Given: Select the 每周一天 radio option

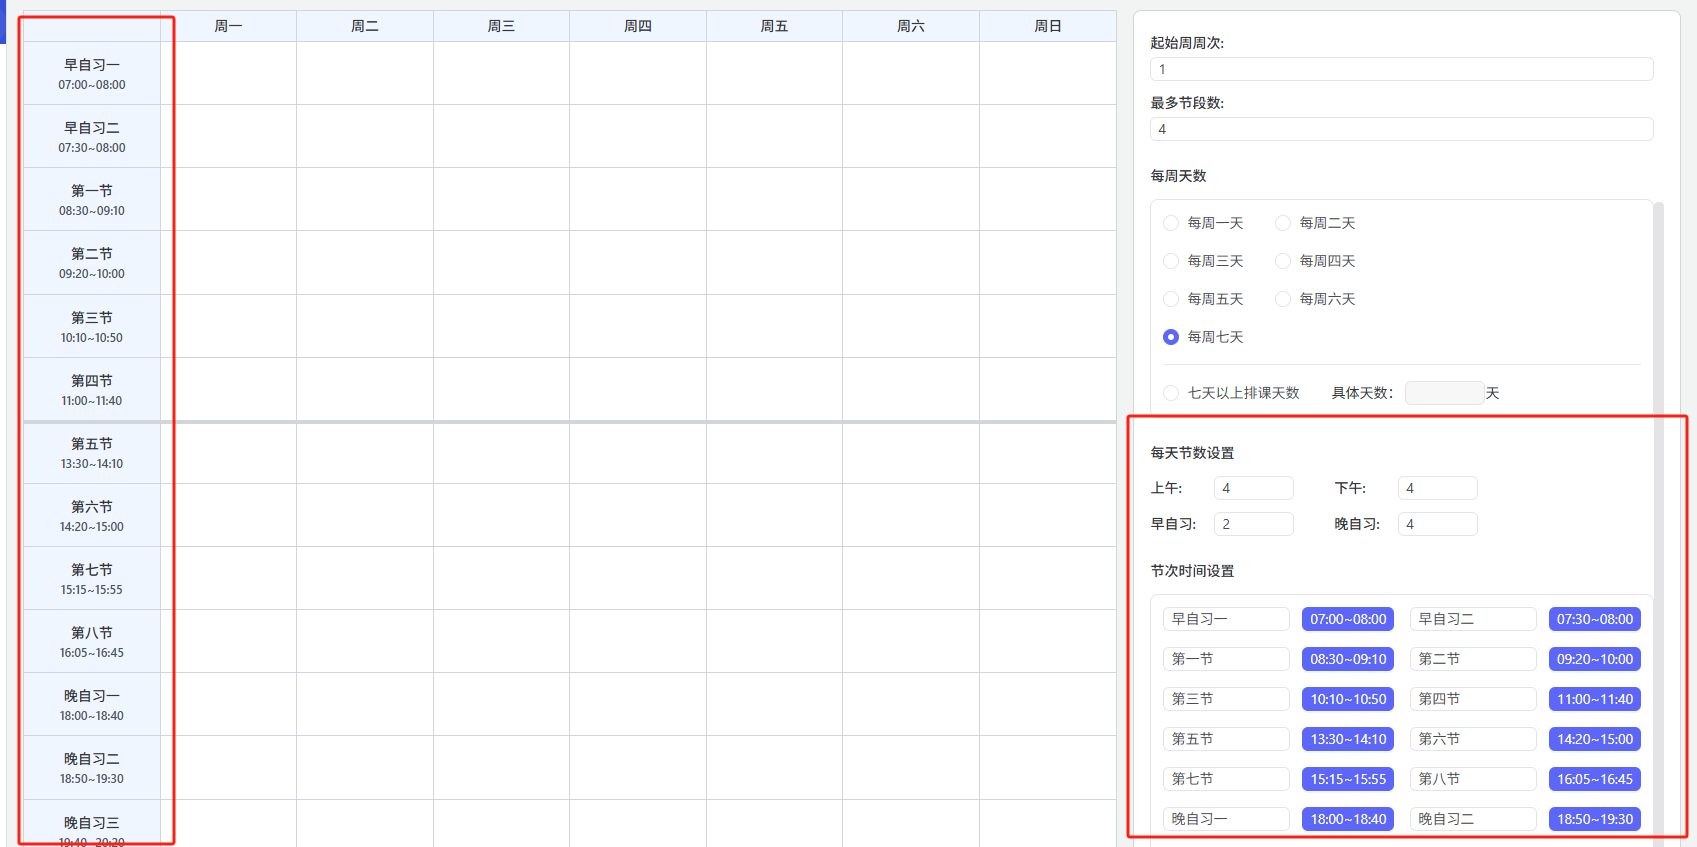Looking at the screenshot, I should tap(1171, 223).
